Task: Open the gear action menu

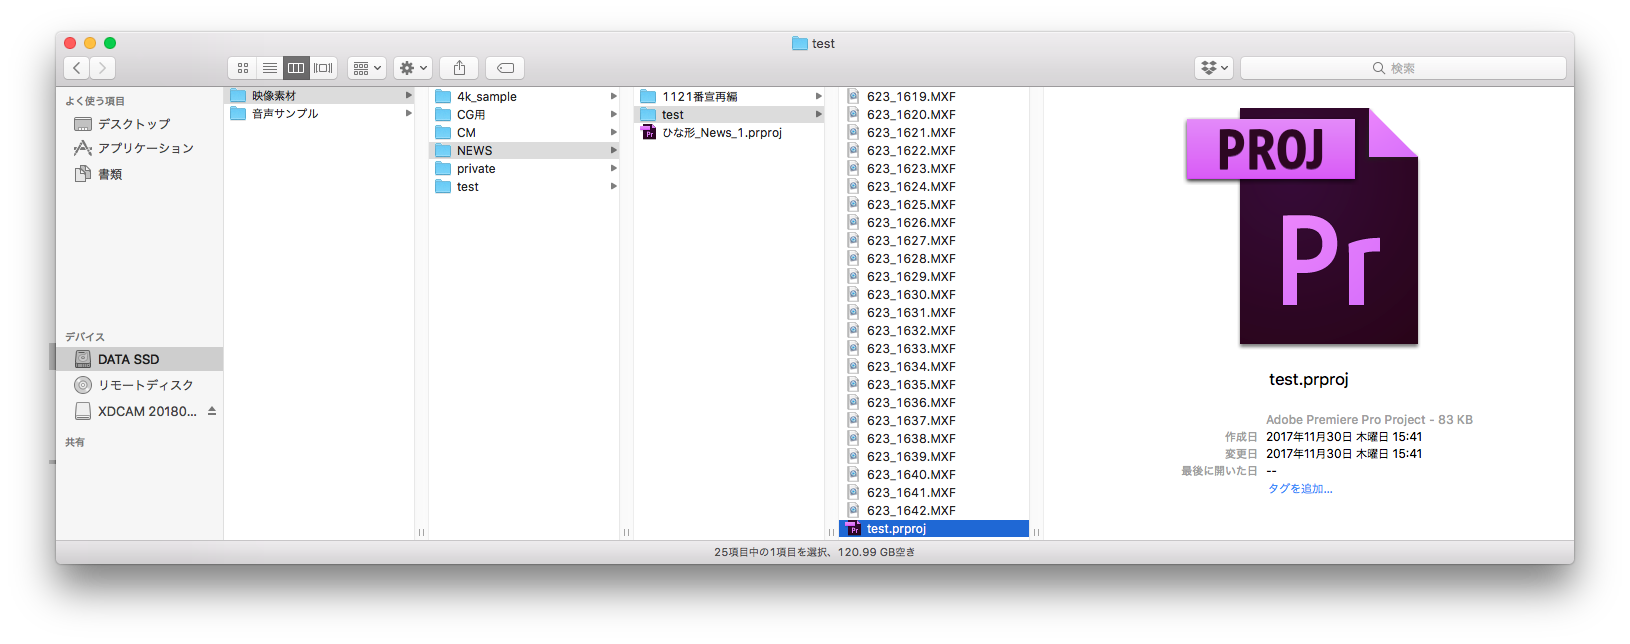Action: [x=413, y=68]
